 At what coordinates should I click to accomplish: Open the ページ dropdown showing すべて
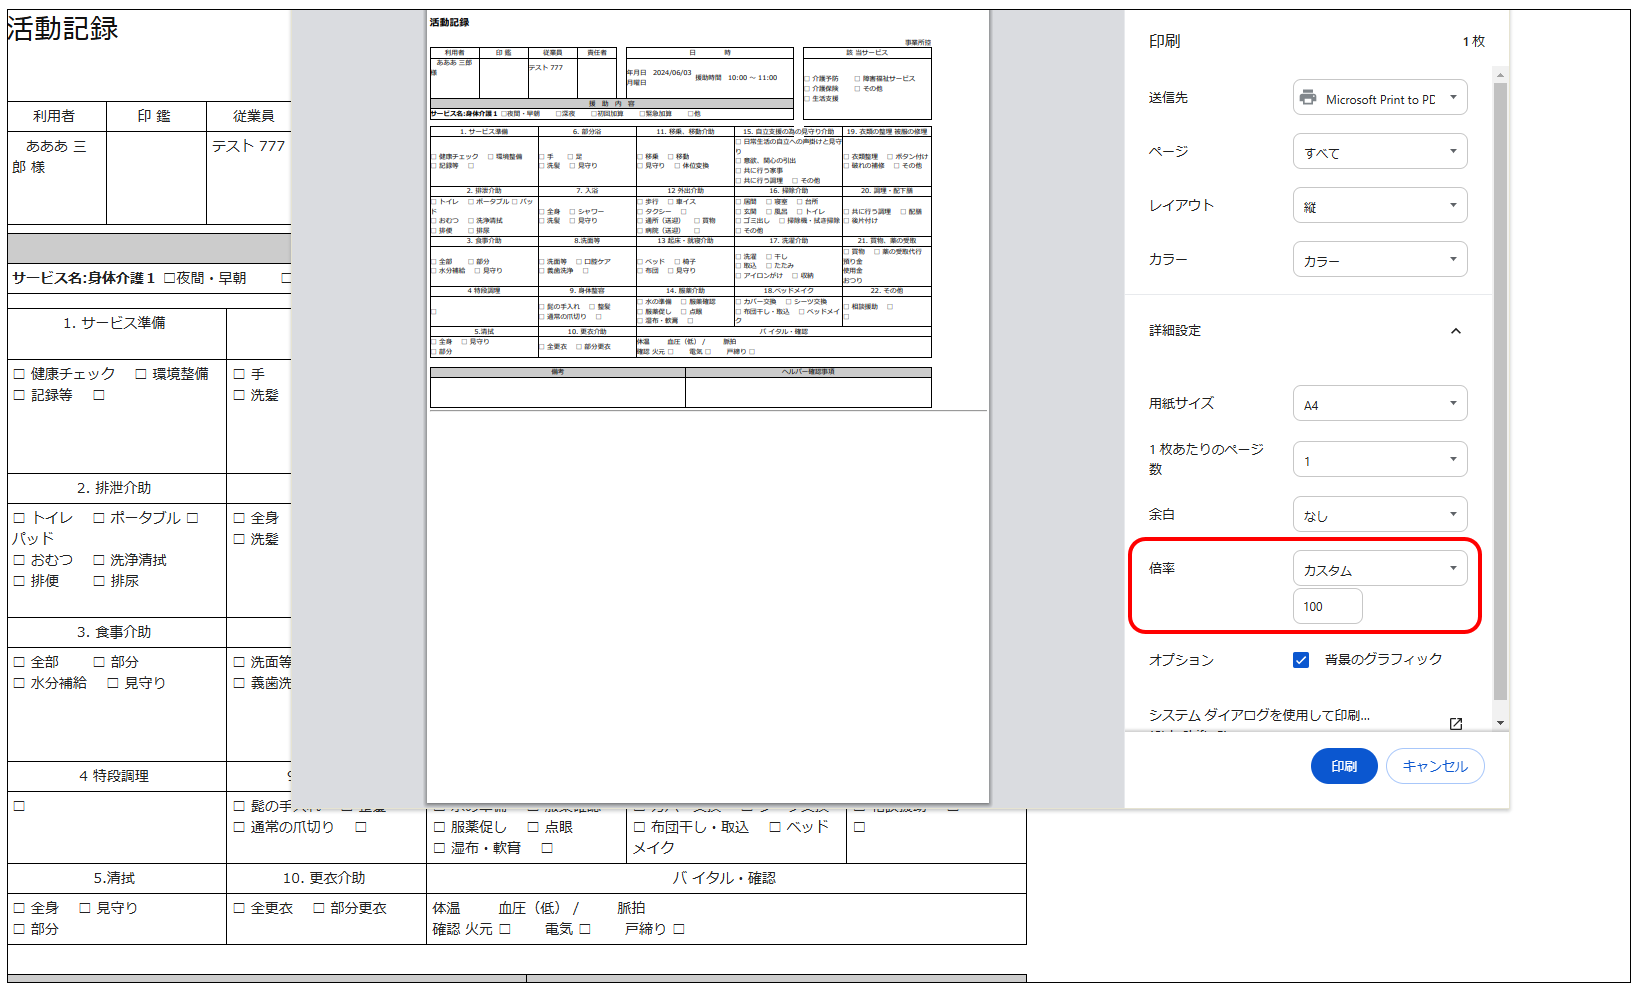coord(1379,152)
